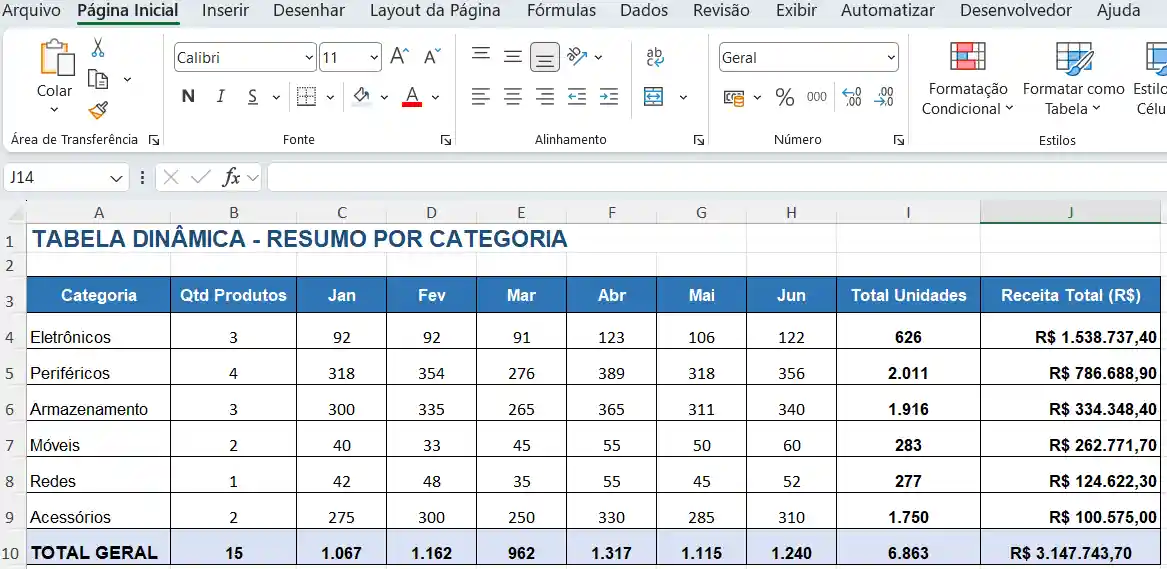The image size is (1167, 569).
Task: Apply red font color A icon
Action: point(412,97)
